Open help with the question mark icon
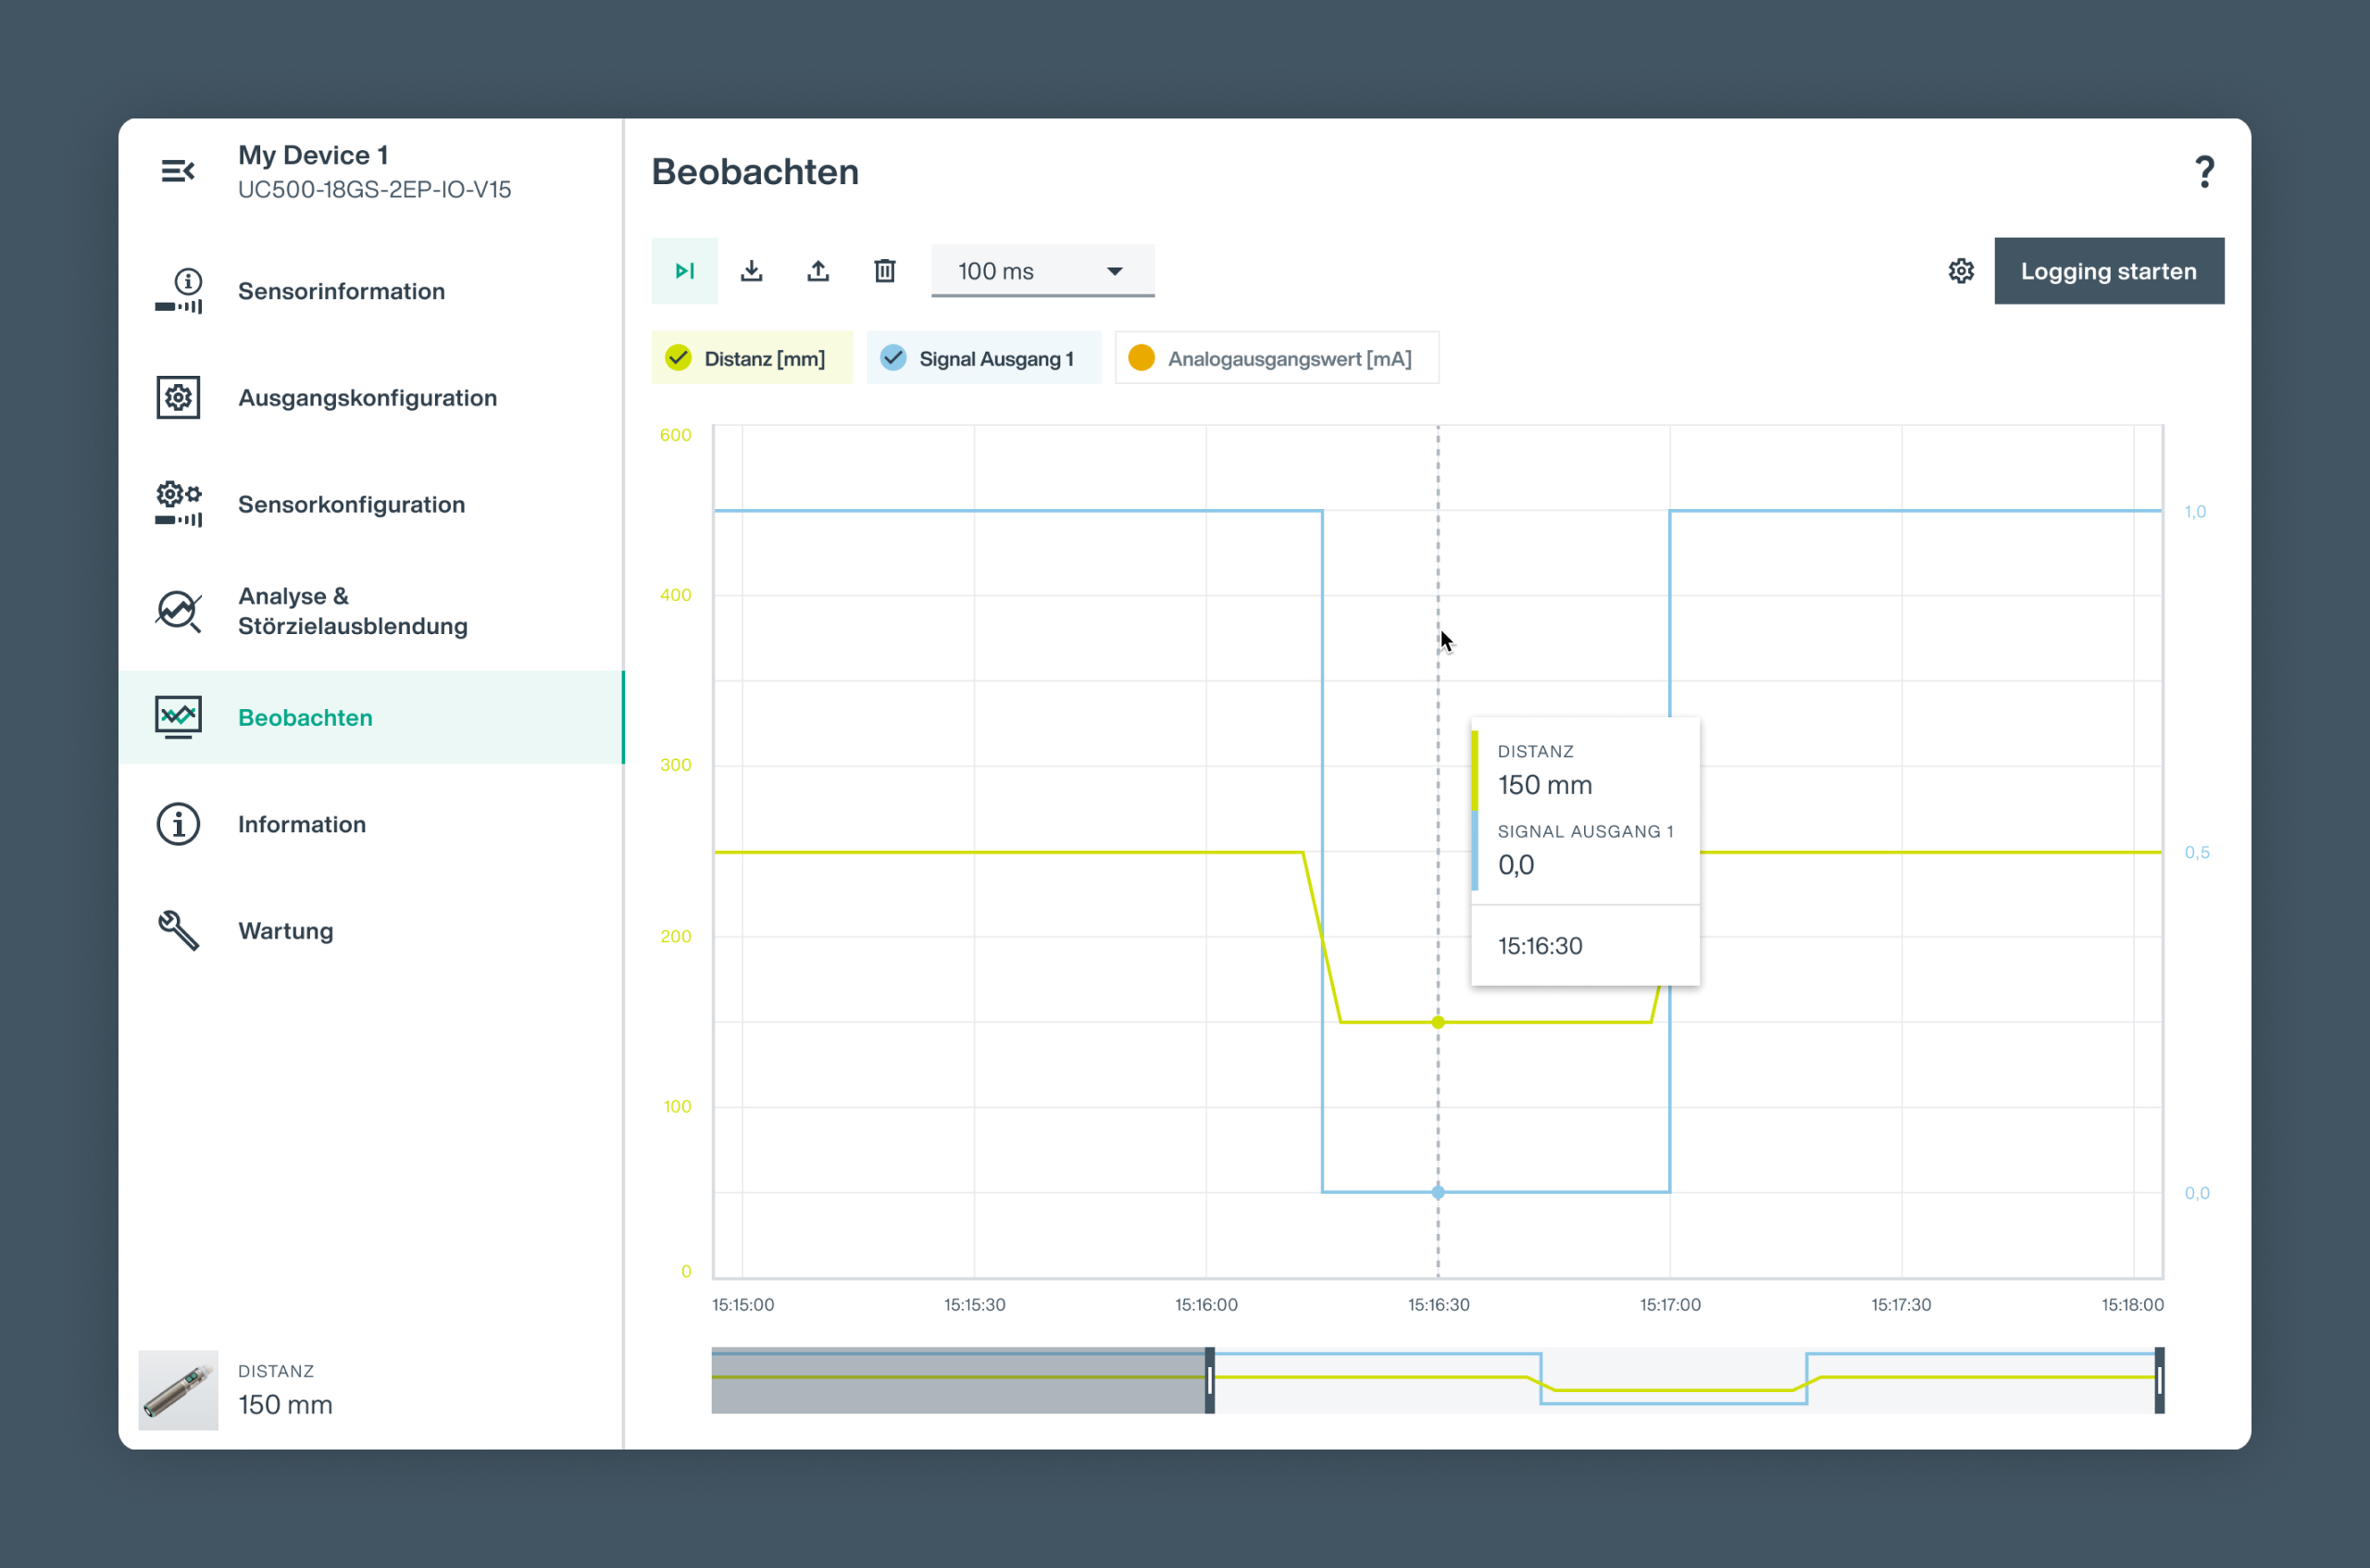 (x=2204, y=172)
